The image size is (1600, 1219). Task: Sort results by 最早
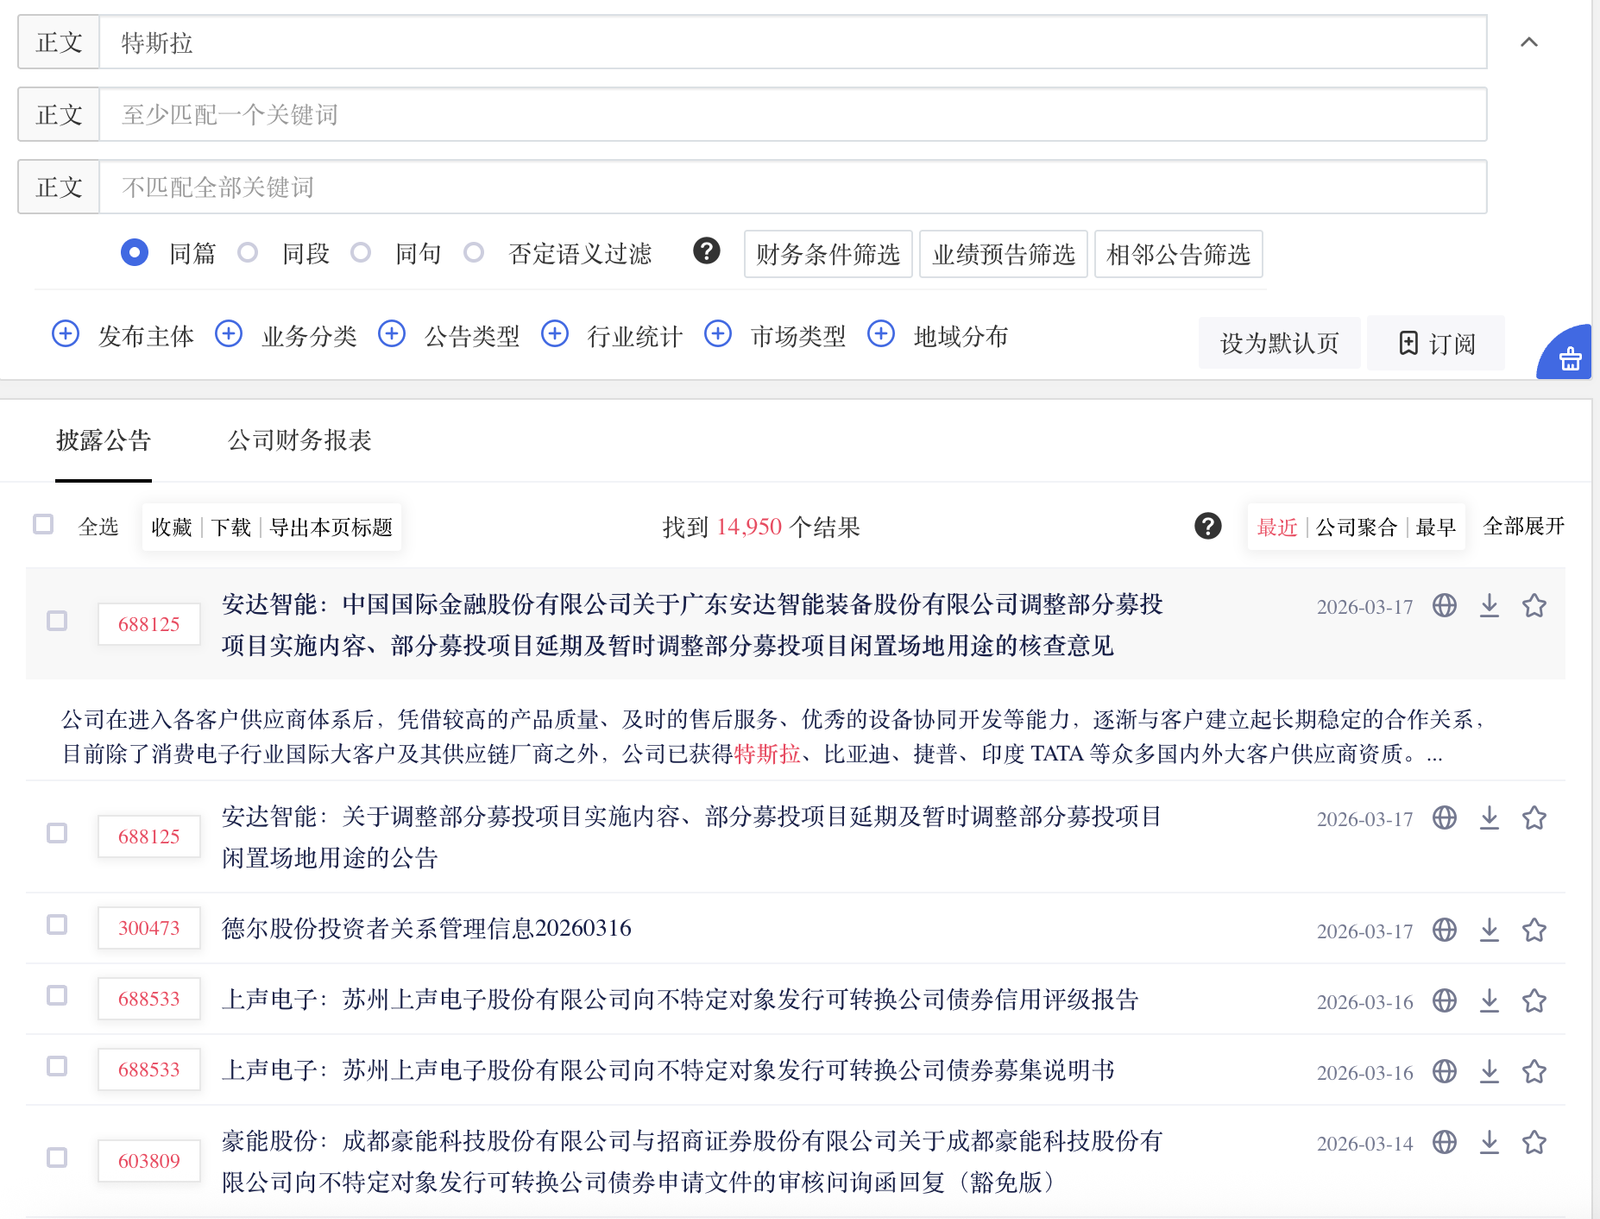pos(1436,527)
